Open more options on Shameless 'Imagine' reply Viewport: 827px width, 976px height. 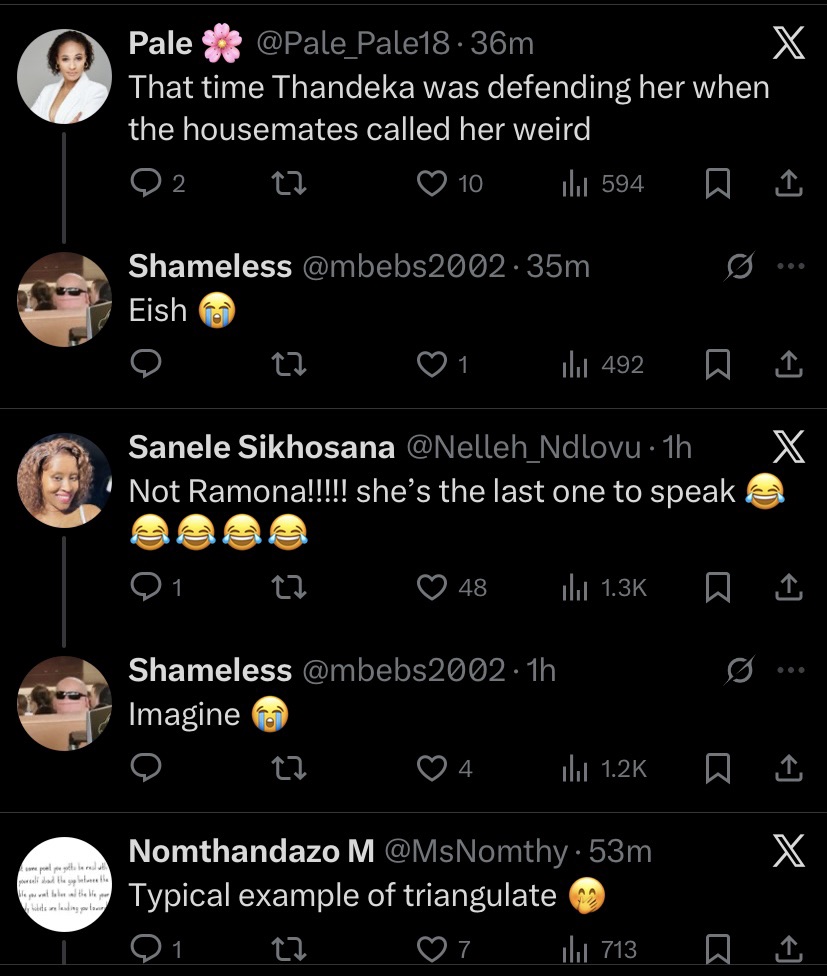click(790, 670)
